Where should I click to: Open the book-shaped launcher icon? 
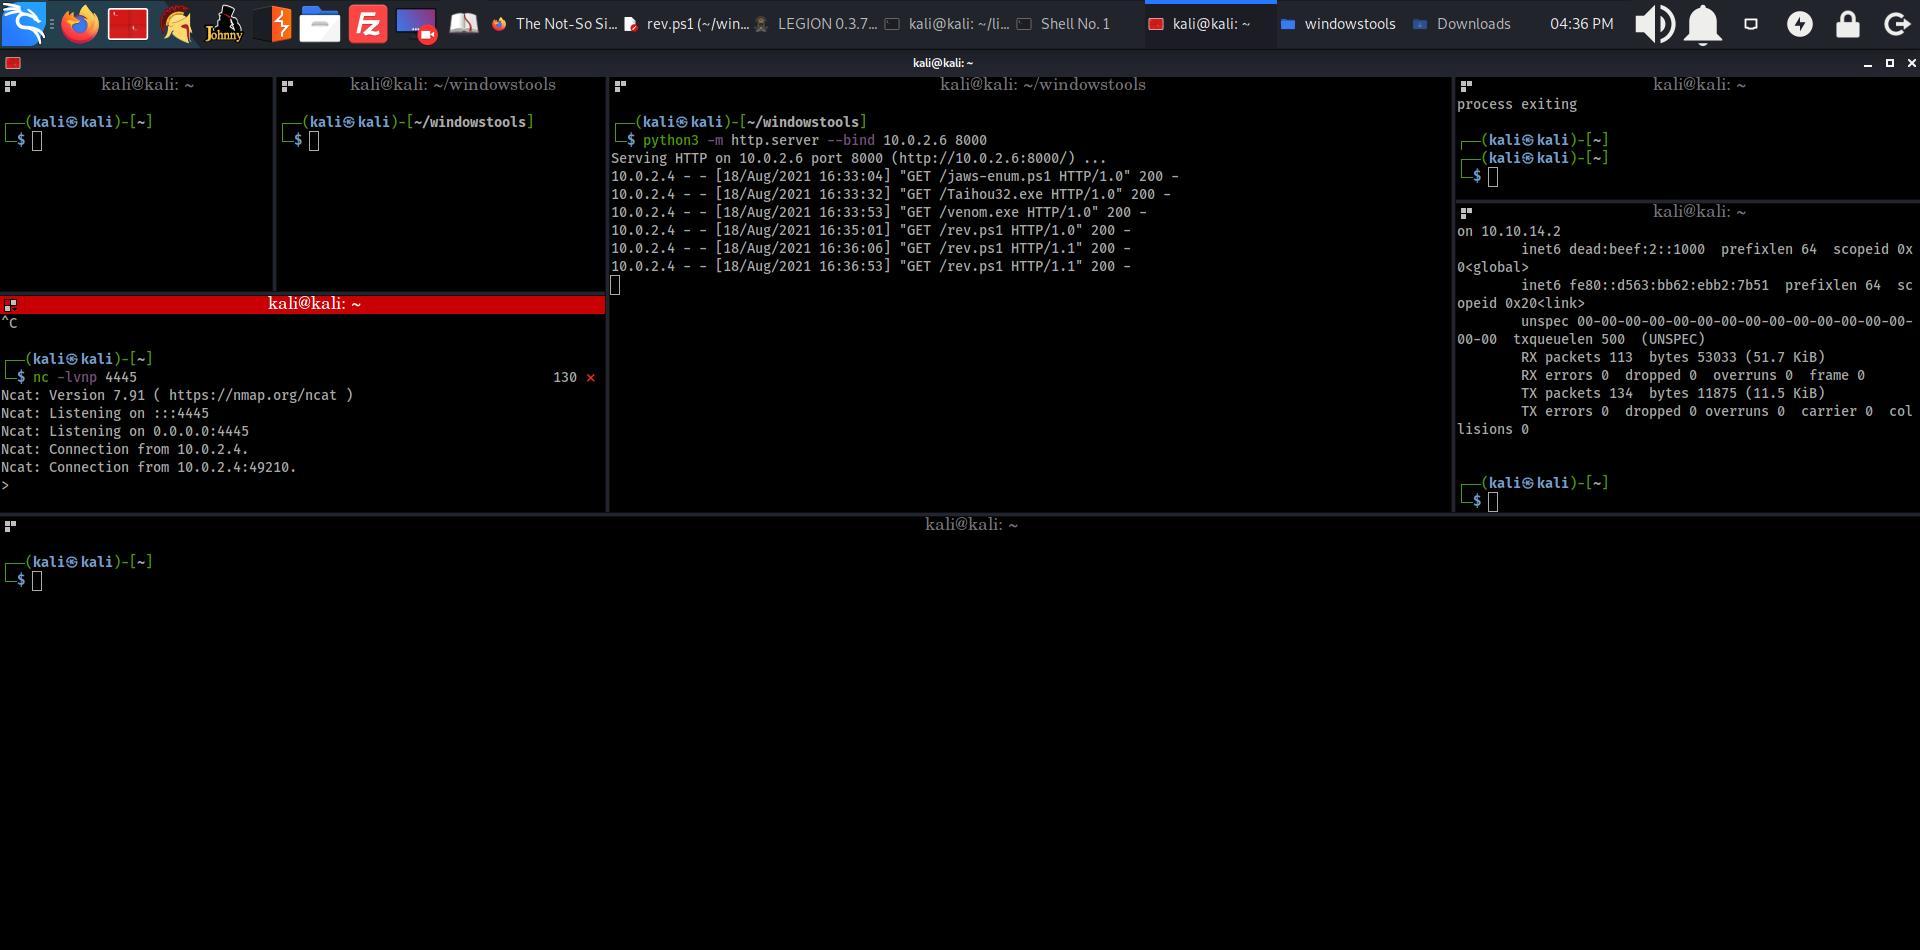pos(463,24)
